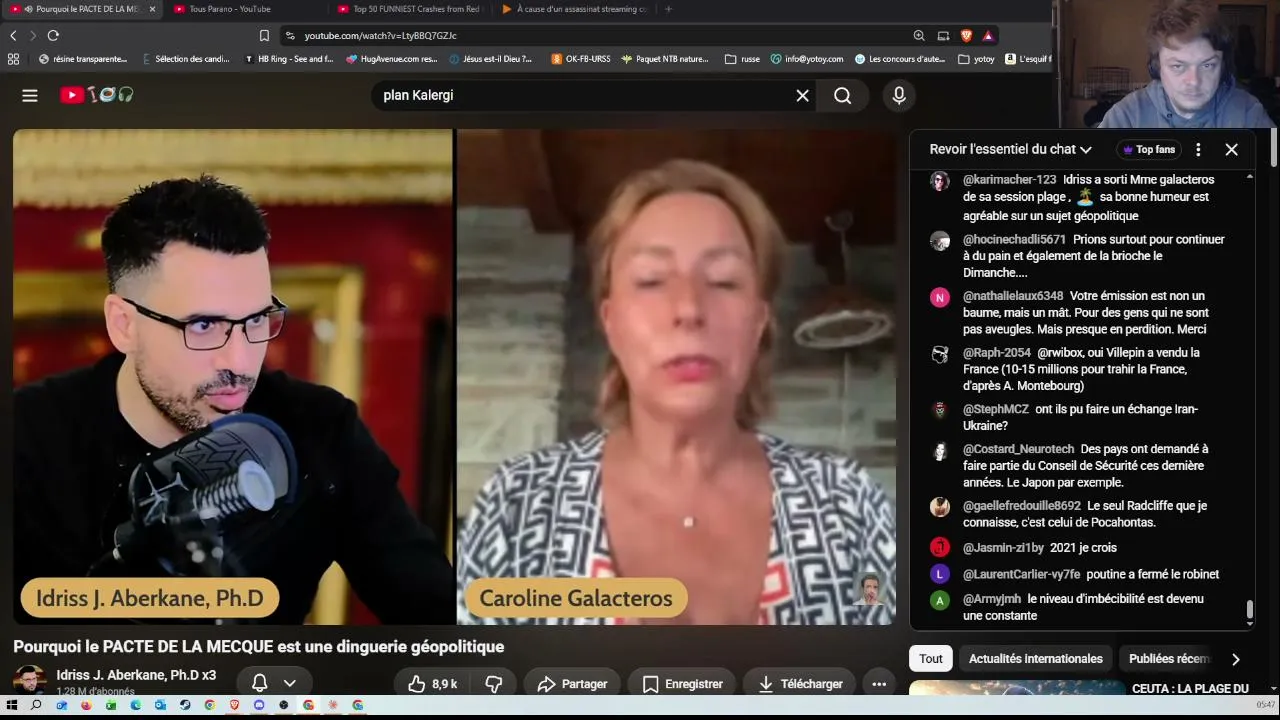Switch to the 'À cause d'un assassinat' tab
Viewport: 1280px width, 720px height.
(x=574, y=9)
